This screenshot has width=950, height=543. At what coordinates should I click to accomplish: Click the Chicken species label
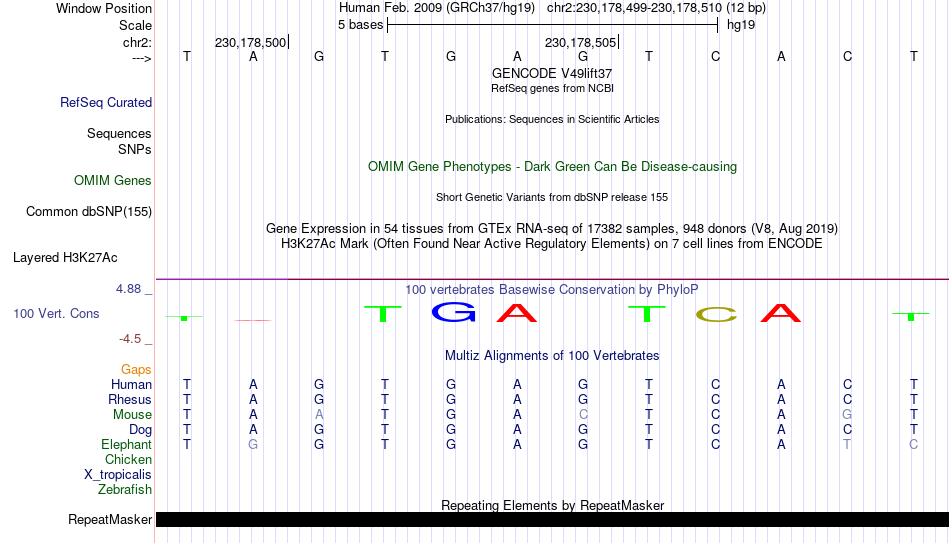[x=128, y=459]
